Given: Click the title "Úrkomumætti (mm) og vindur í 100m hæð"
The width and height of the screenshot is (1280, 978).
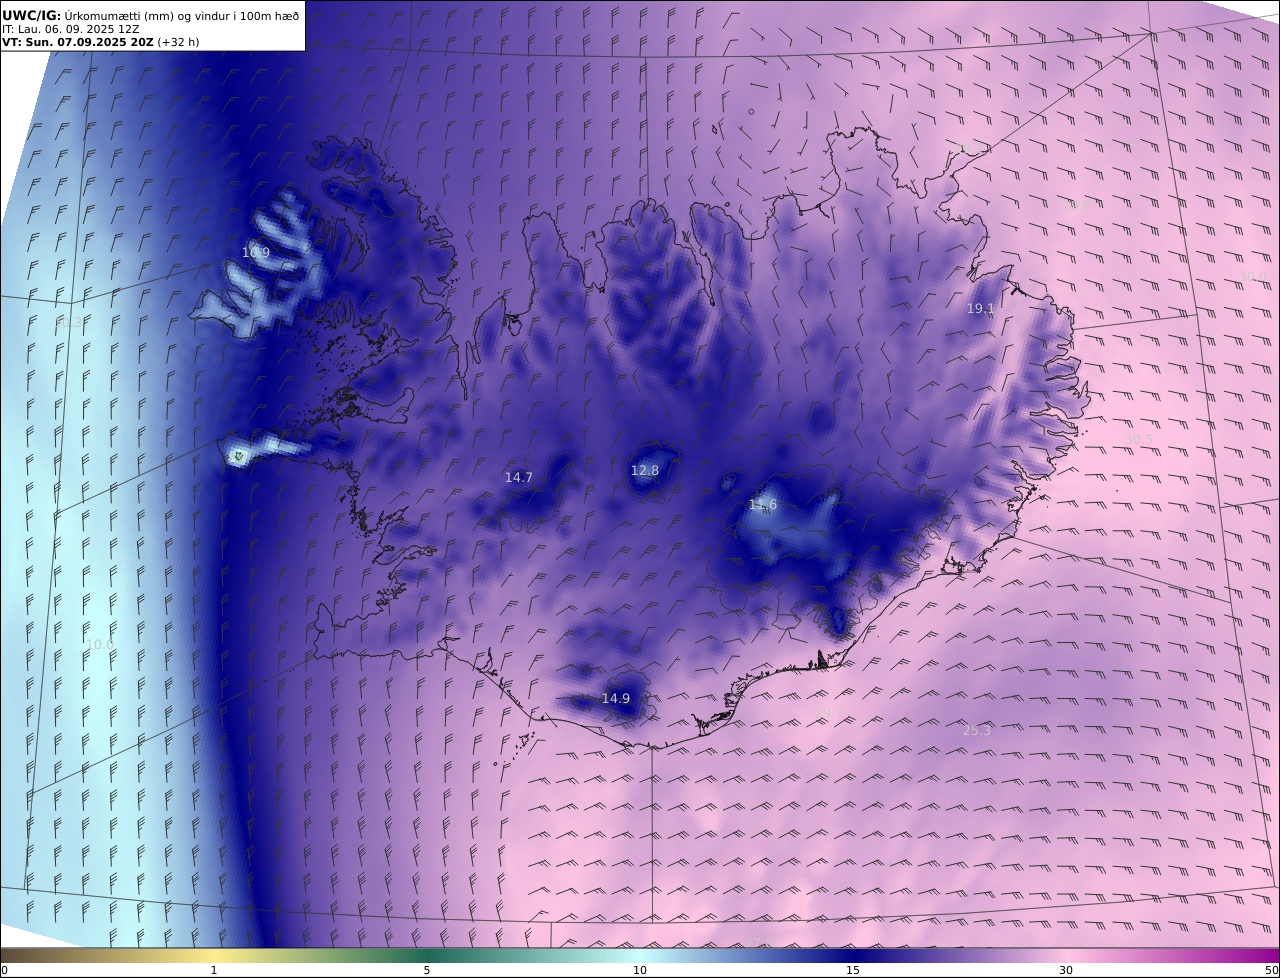Looking at the screenshot, I should pos(182,15).
